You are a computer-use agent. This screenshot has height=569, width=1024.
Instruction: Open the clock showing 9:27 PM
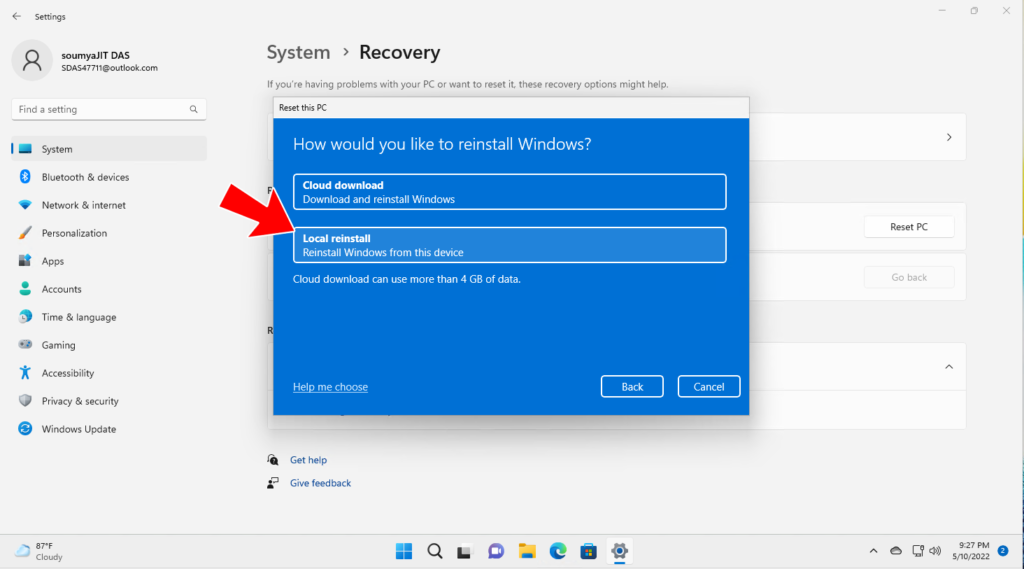click(970, 551)
